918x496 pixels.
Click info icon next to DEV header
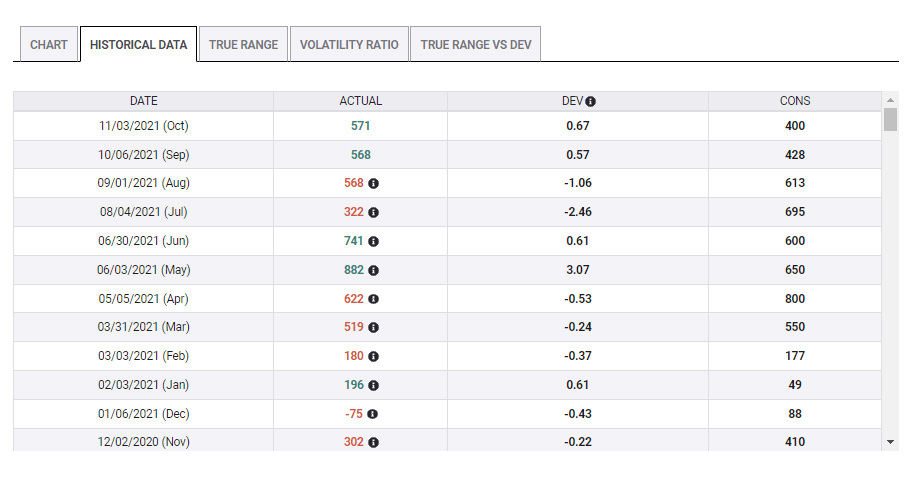(x=591, y=101)
